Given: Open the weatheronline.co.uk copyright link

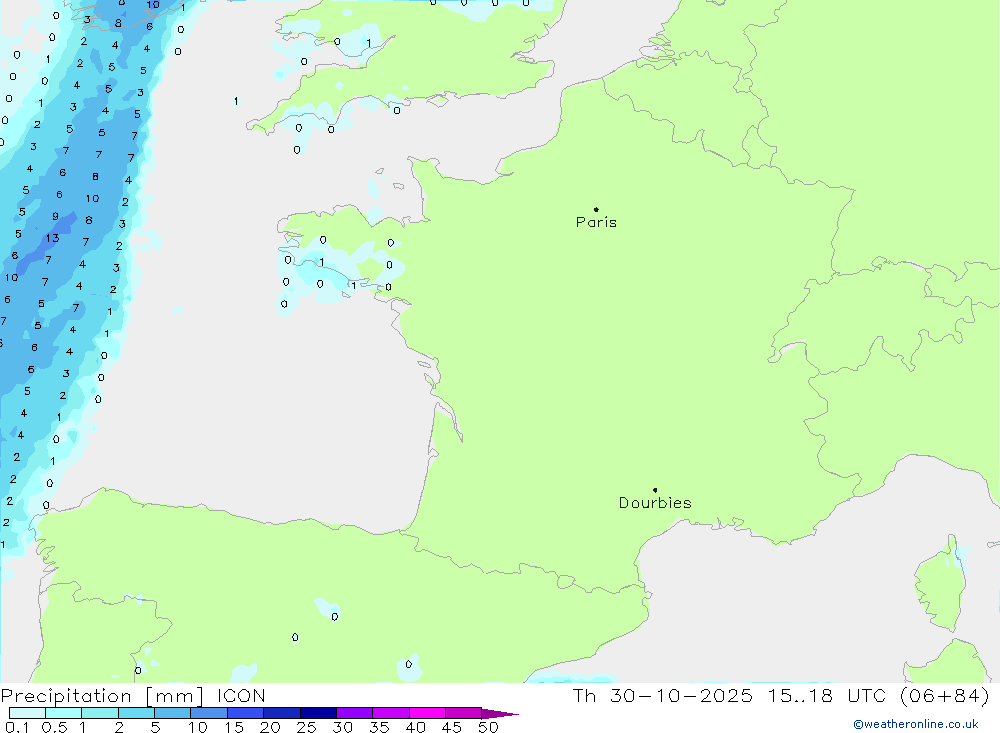Looking at the screenshot, I should click(915, 724).
